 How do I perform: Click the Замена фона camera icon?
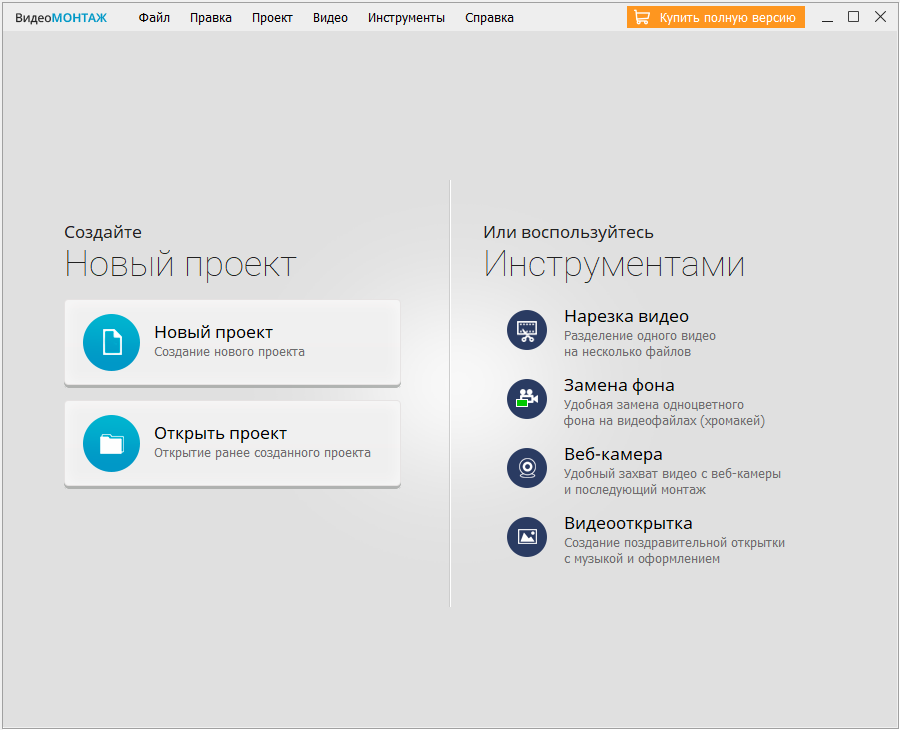[x=527, y=399]
